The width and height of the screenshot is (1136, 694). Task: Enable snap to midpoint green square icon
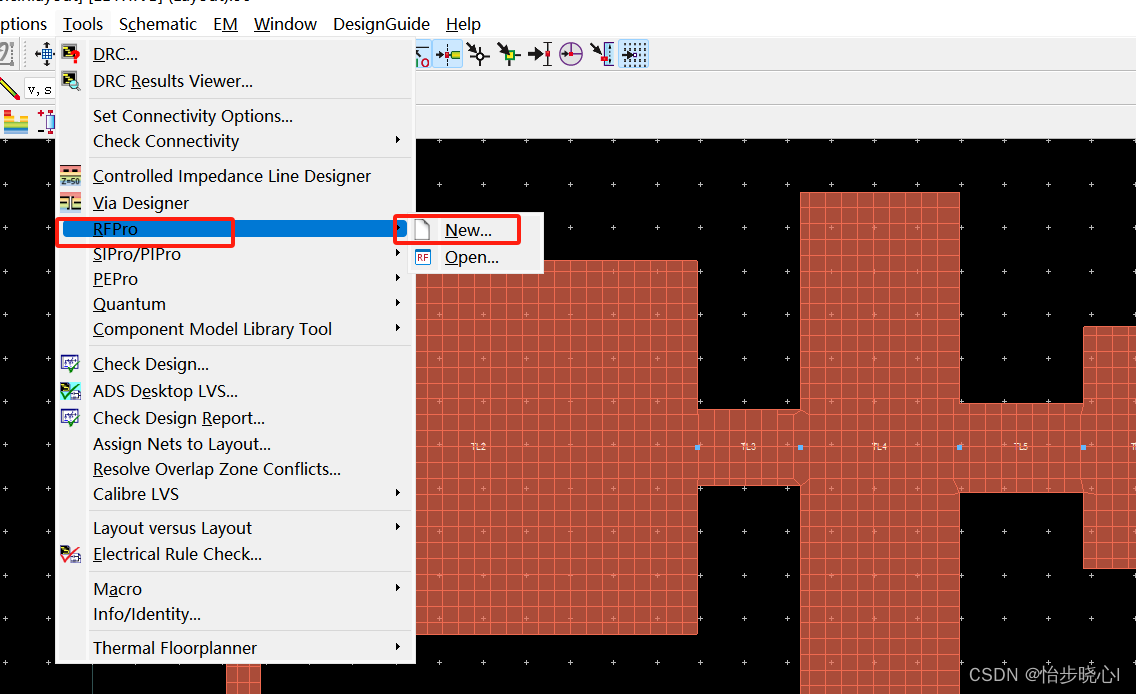pos(509,54)
